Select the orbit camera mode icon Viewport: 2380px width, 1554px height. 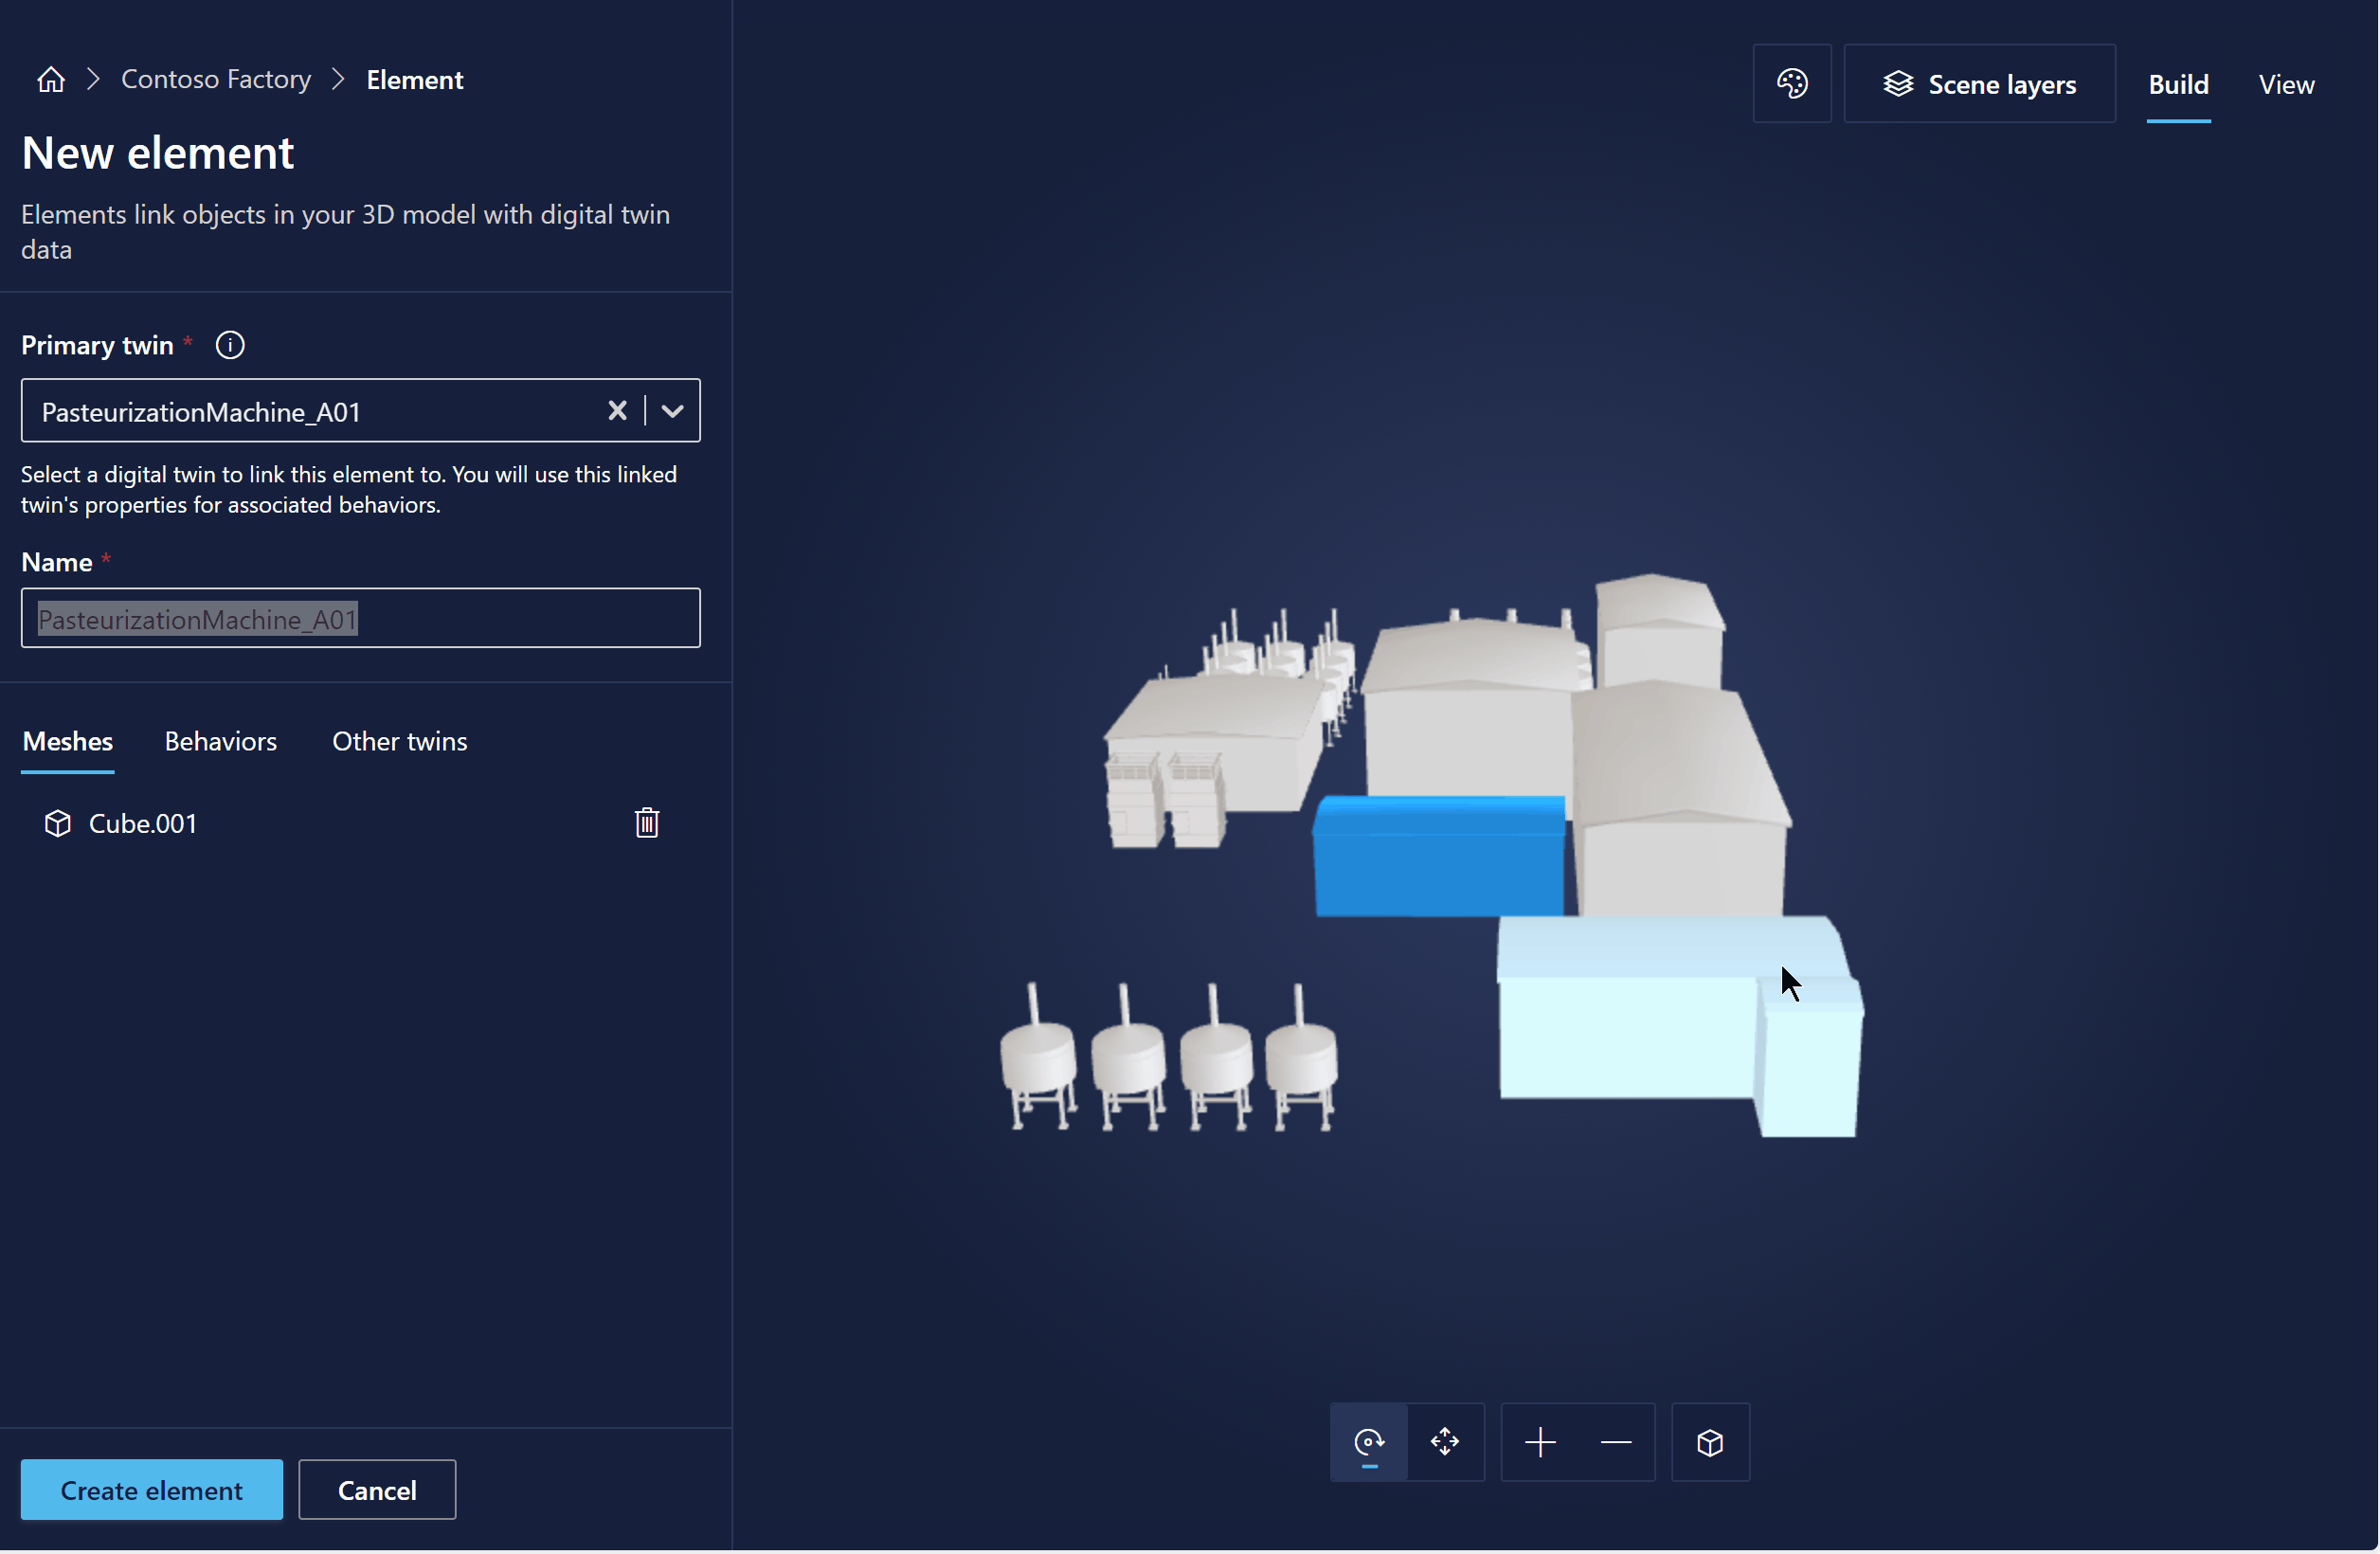pyautogui.click(x=1369, y=1442)
